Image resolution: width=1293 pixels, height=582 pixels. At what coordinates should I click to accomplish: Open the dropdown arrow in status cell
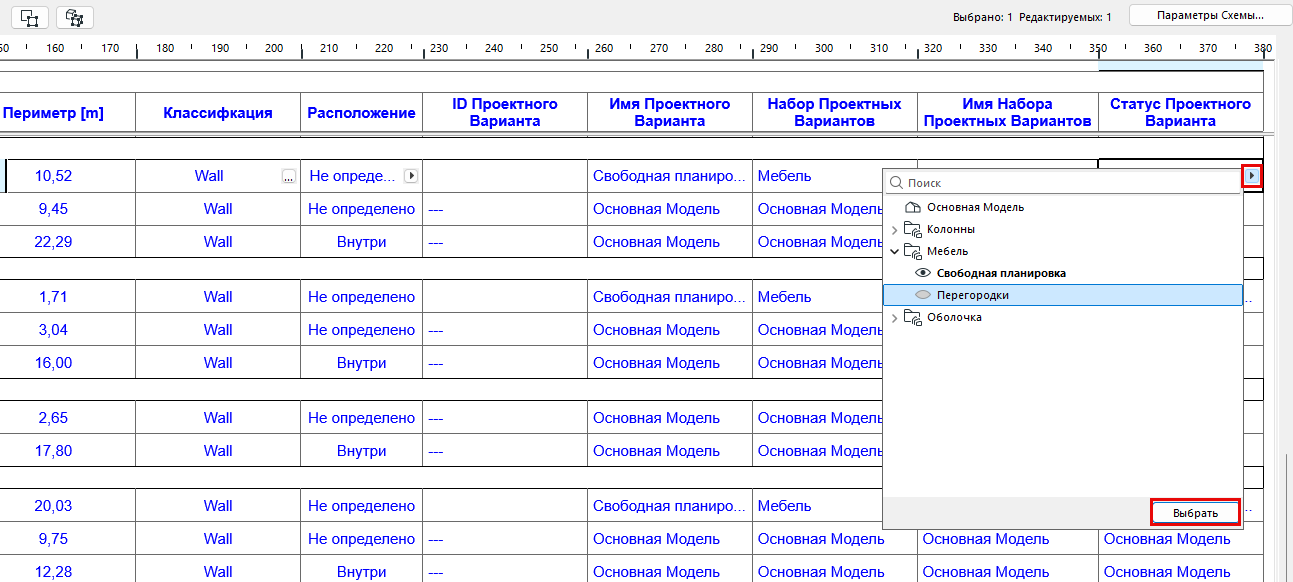coord(1252,176)
